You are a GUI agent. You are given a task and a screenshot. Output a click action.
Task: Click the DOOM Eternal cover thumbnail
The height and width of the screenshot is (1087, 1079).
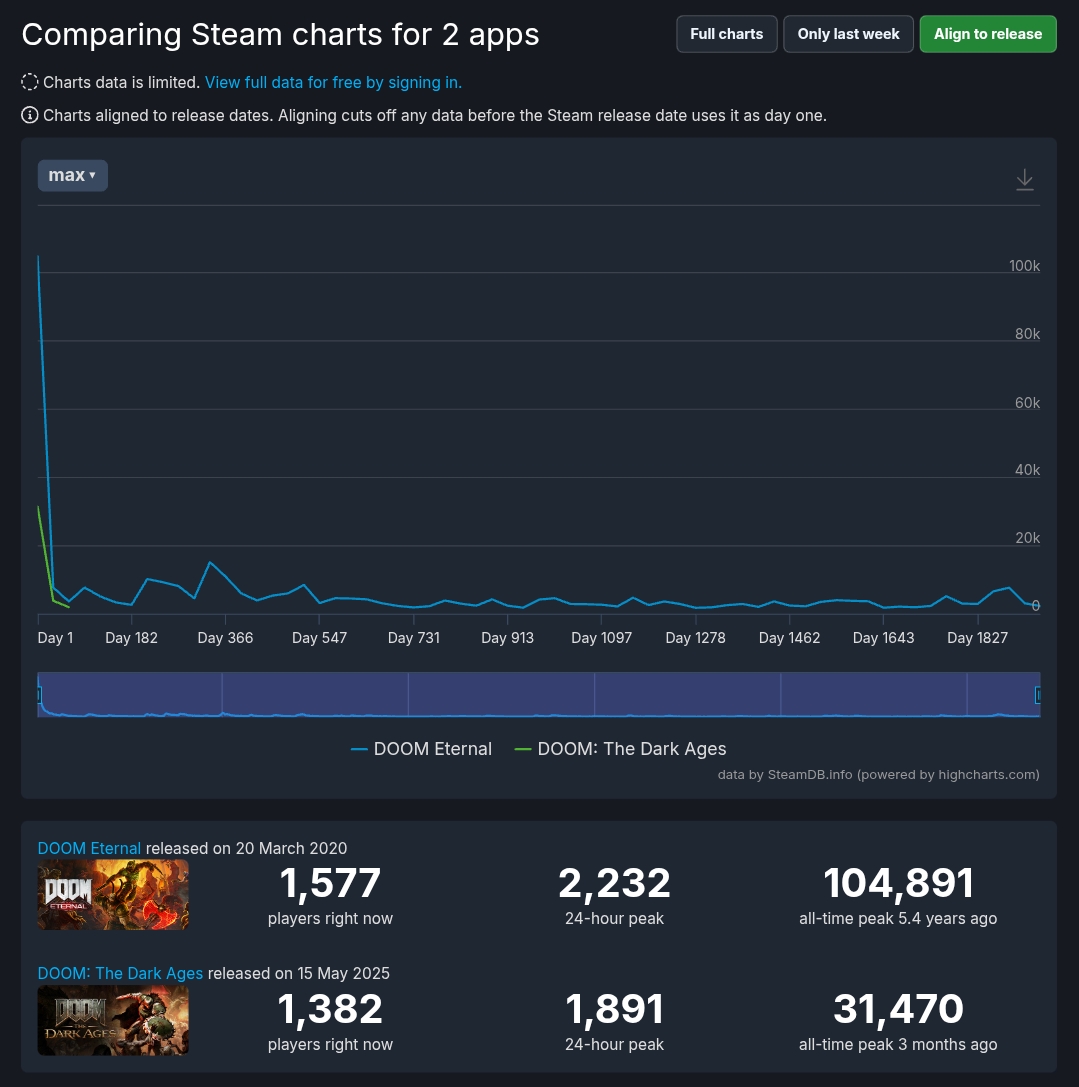point(113,894)
